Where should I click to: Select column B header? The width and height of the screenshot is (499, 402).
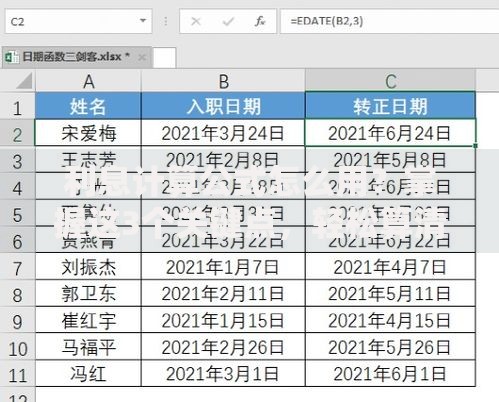tap(223, 81)
